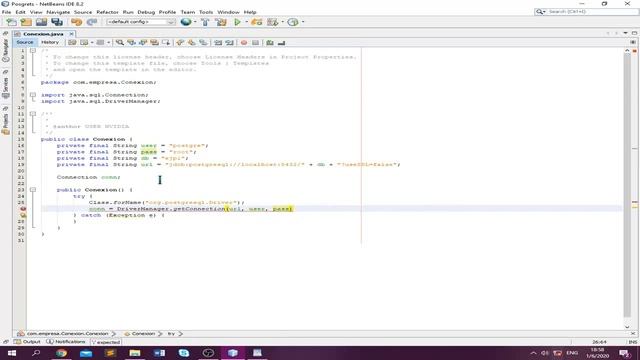
Task: Click the Build Project hammer icon
Action: [x=205, y=22]
